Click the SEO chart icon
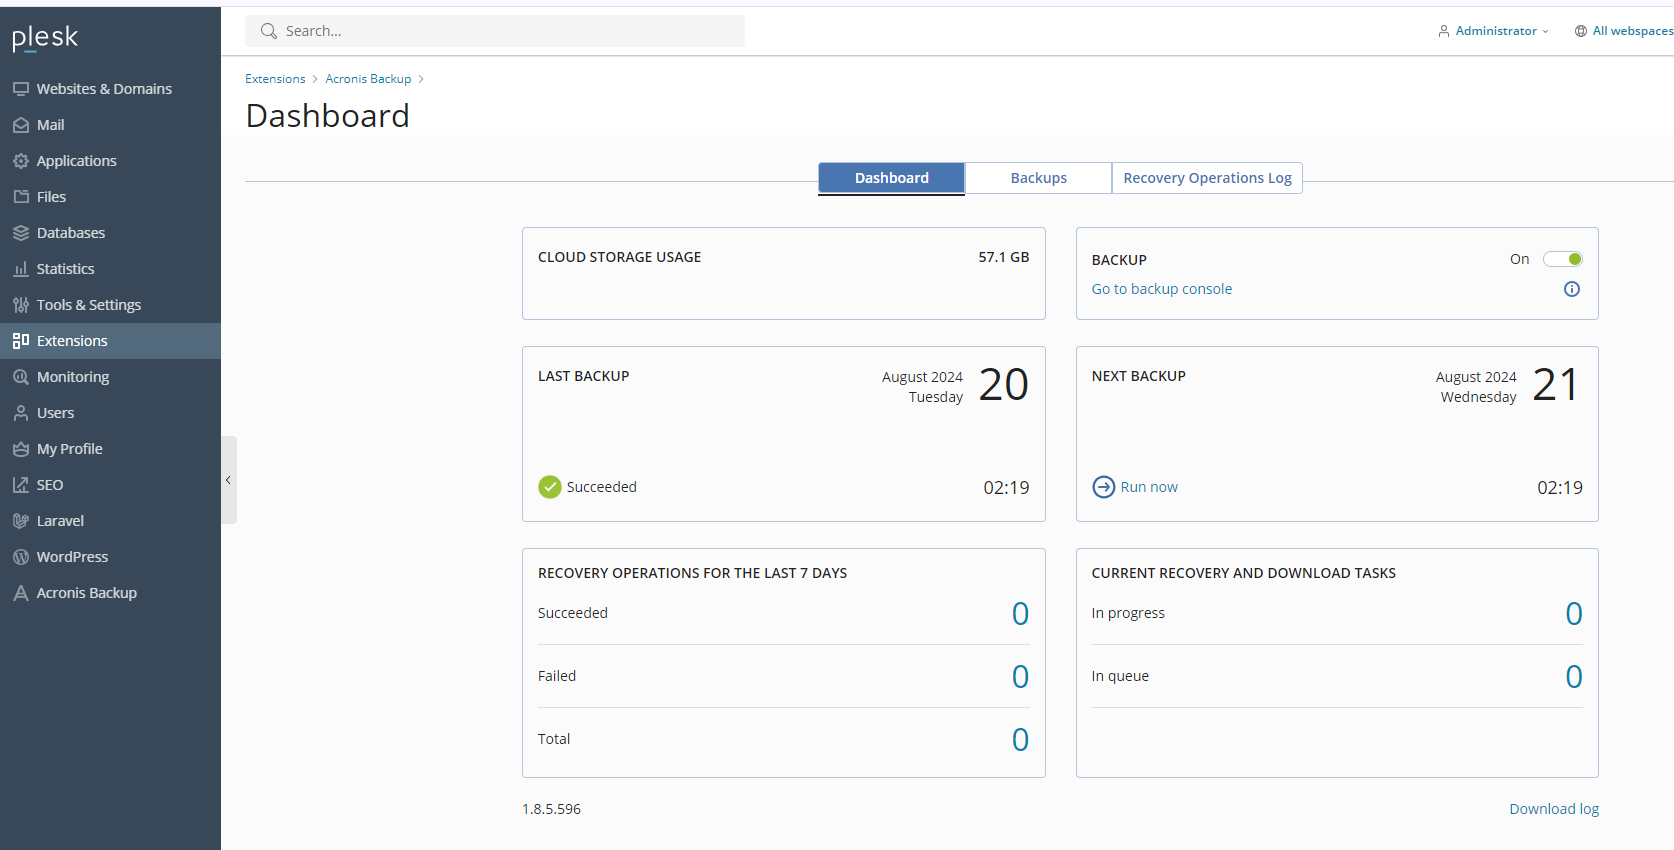The width and height of the screenshot is (1674, 850). tap(21, 485)
